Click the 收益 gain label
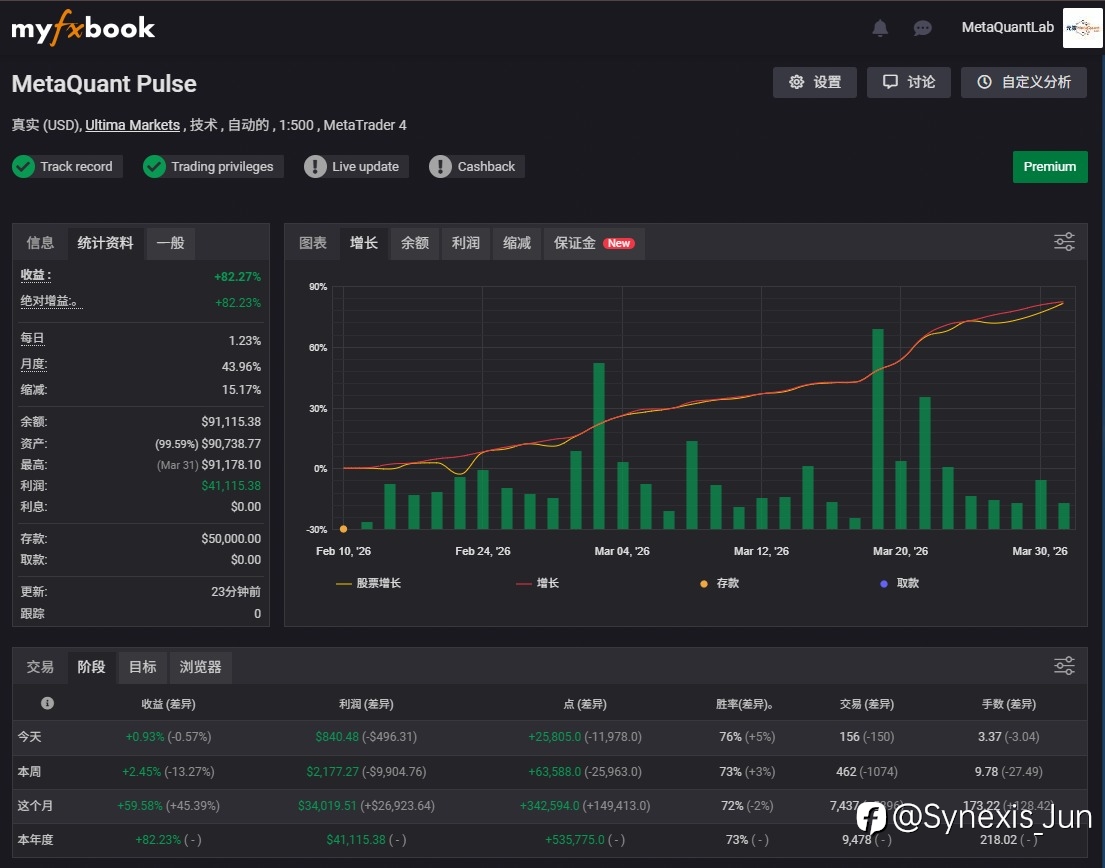This screenshot has width=1105, height=868. 35,275
